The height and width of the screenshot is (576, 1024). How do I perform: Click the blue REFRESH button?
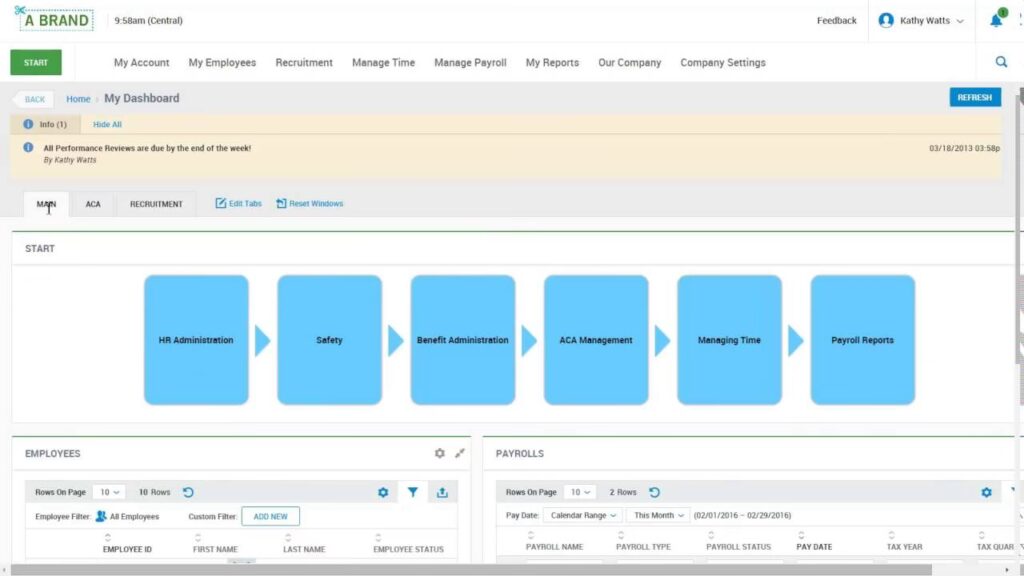pos(974,97)
